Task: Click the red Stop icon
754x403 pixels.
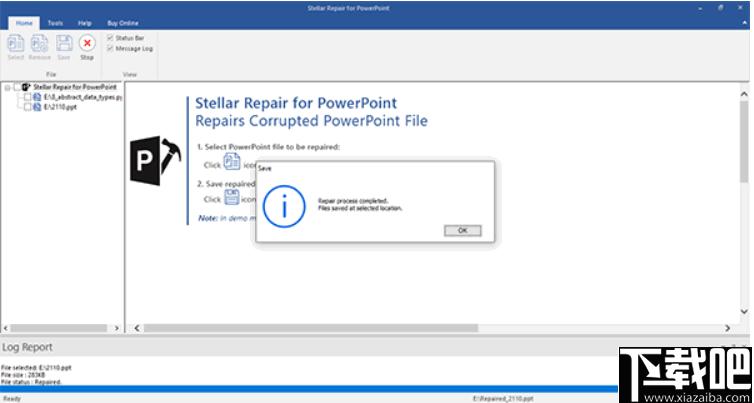Action: [x=87, y=43]
